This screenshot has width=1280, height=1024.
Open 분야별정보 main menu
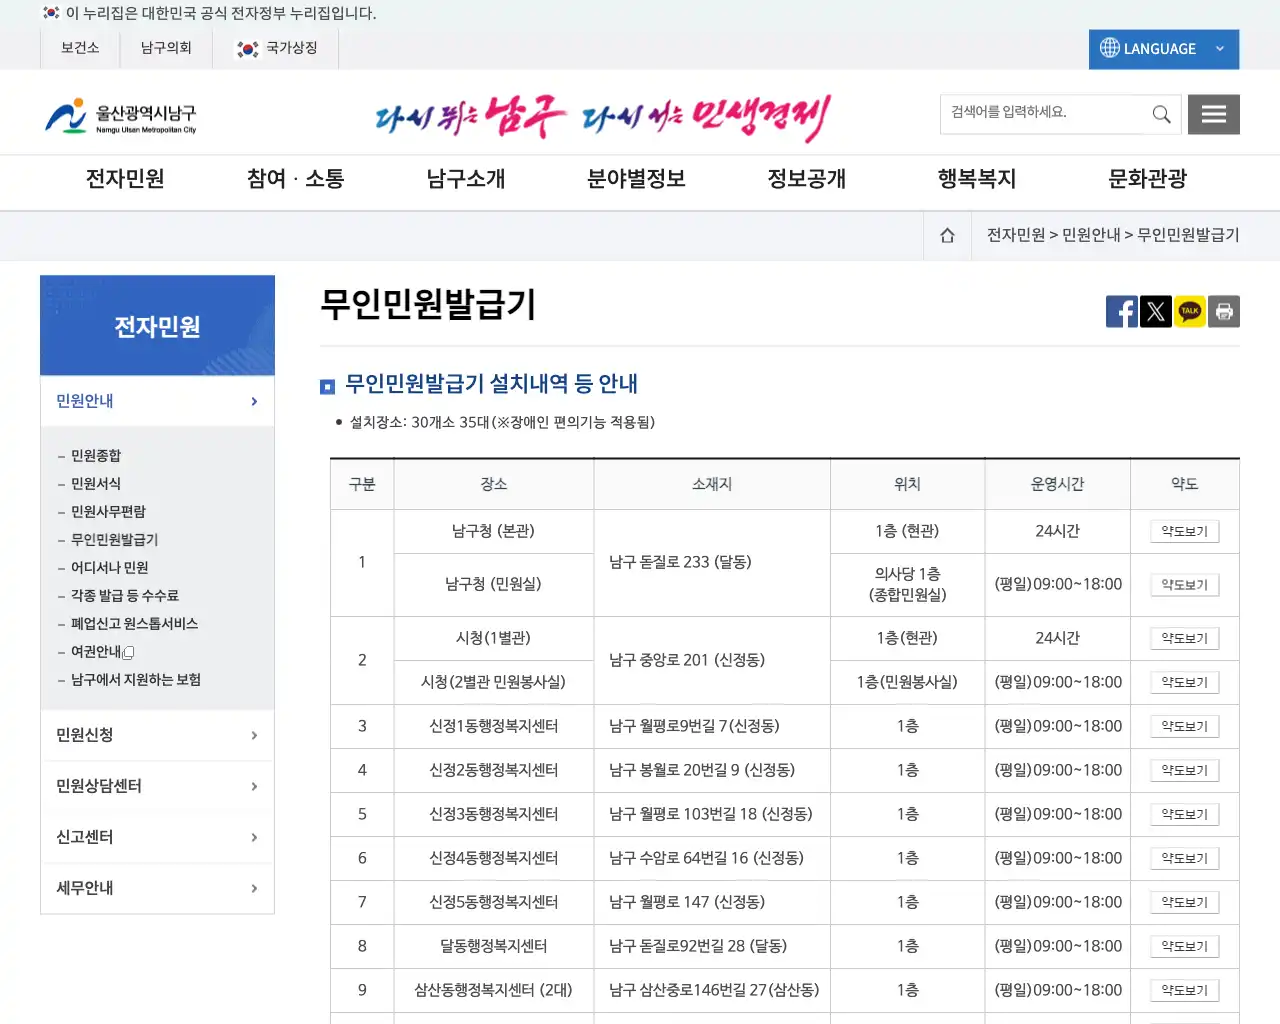click(x=636, y=179)
